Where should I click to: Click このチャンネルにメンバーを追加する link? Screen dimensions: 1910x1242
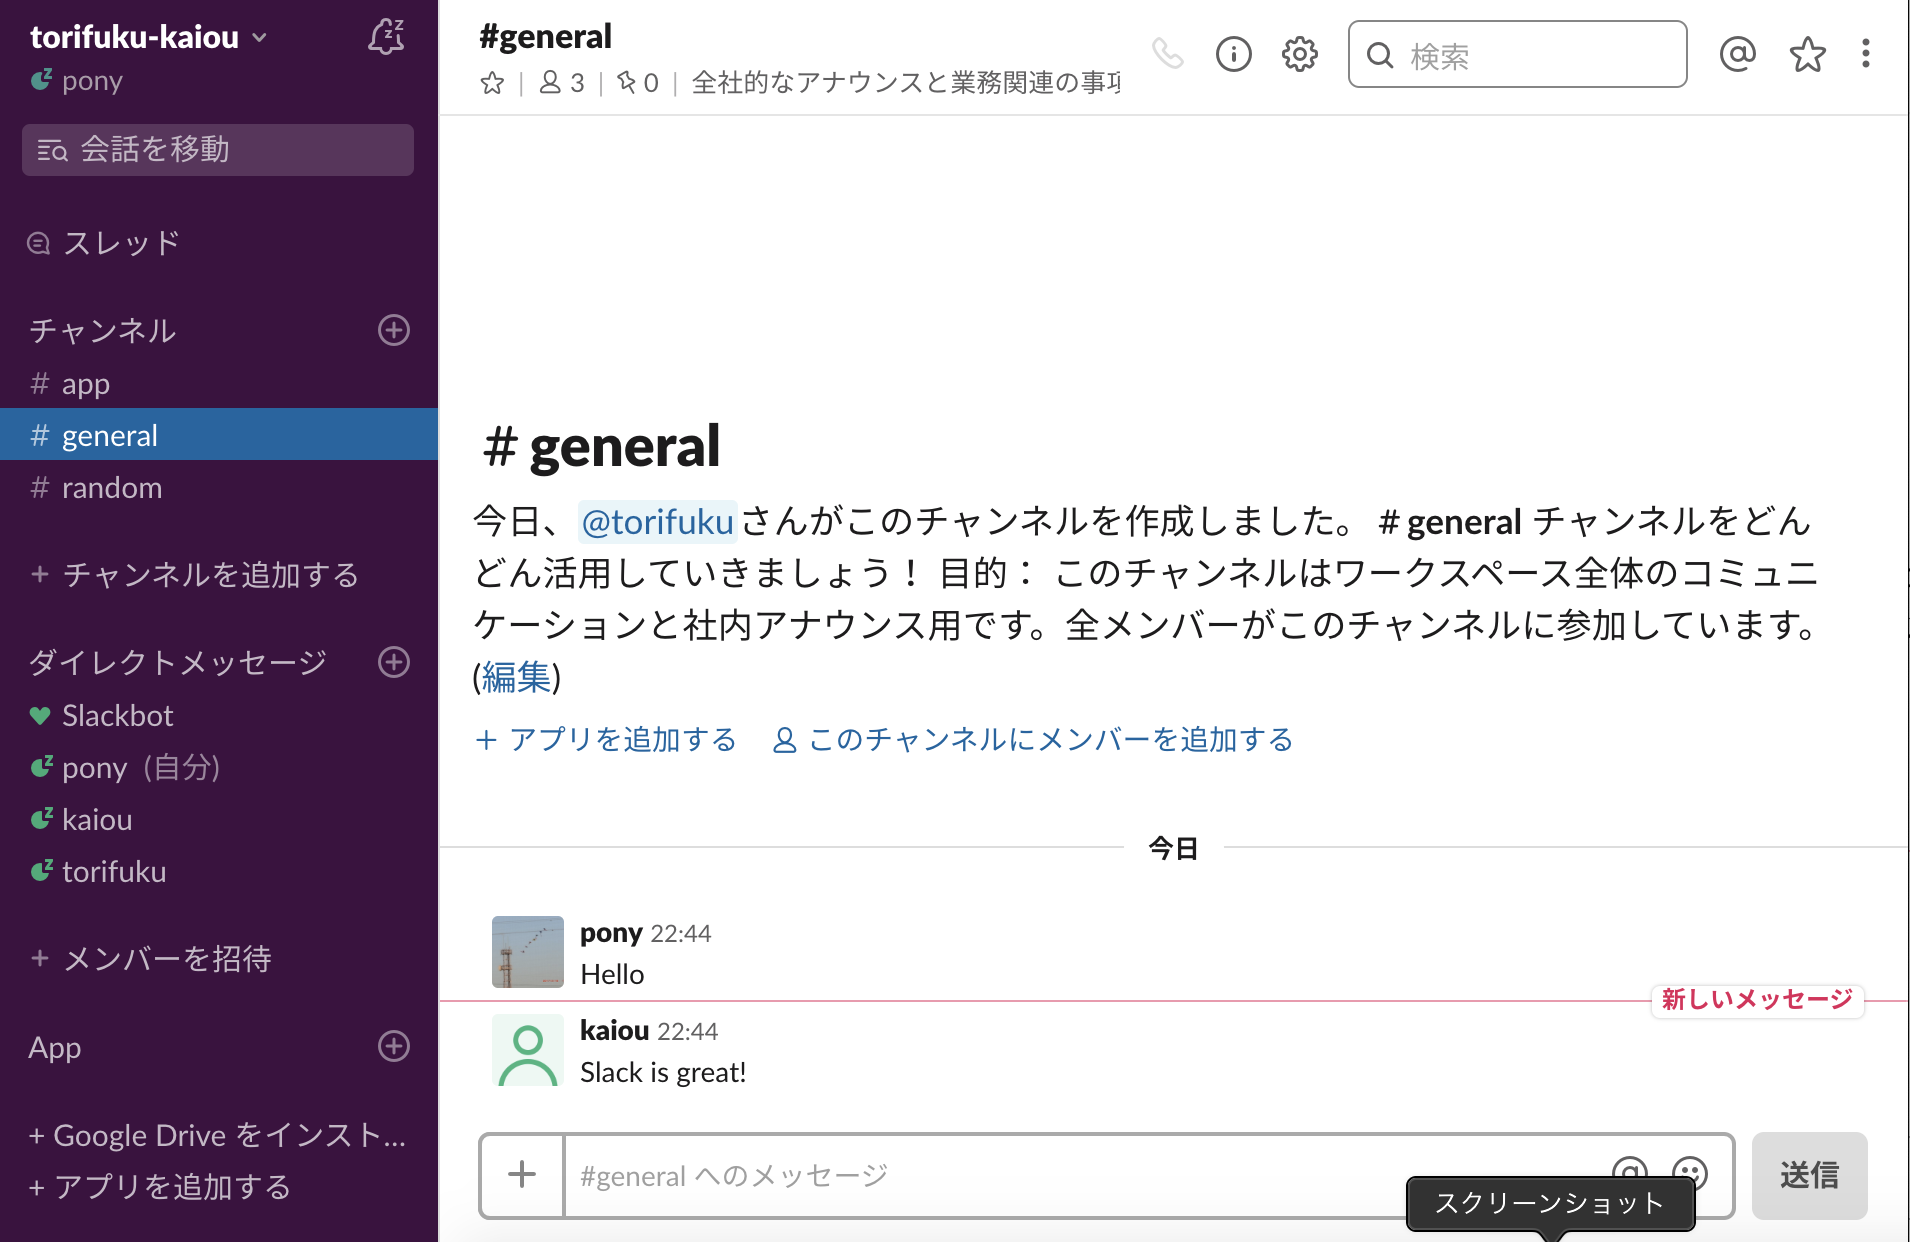coord(1033,740)
